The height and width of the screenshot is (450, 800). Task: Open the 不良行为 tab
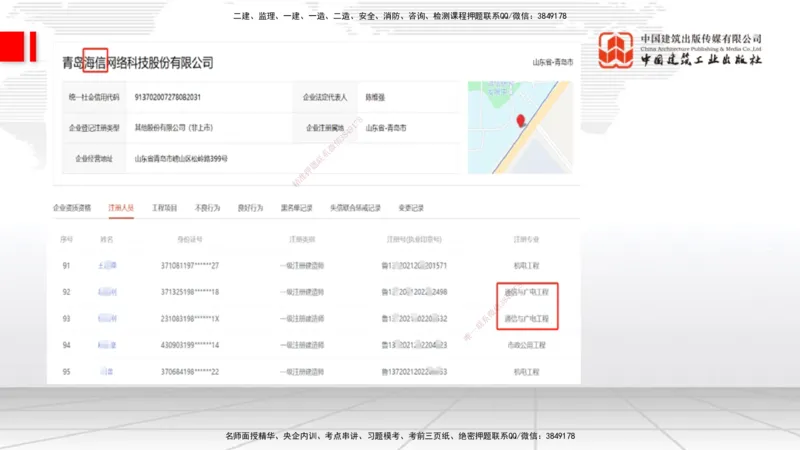click(x=207, y=208)
